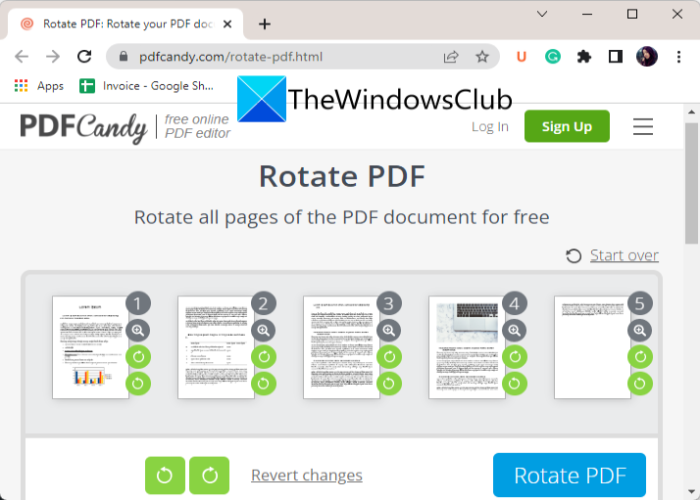Image resolution: width=700 pixels, height=500 pixels.
Task: Open a new browser tab
Action: point(265,24)
